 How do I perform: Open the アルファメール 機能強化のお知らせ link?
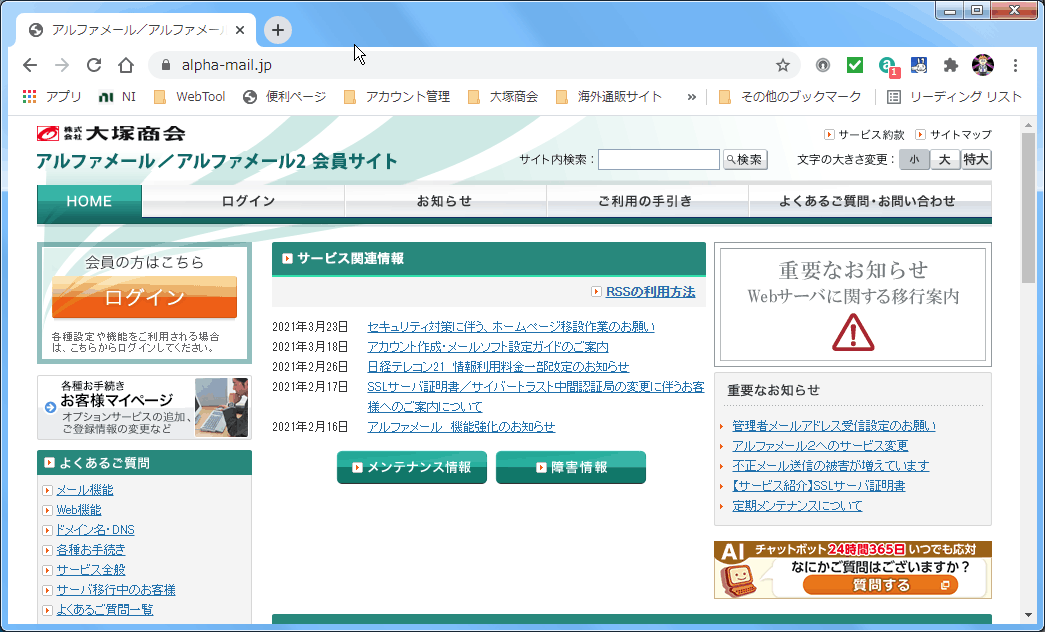pos(461,427)
